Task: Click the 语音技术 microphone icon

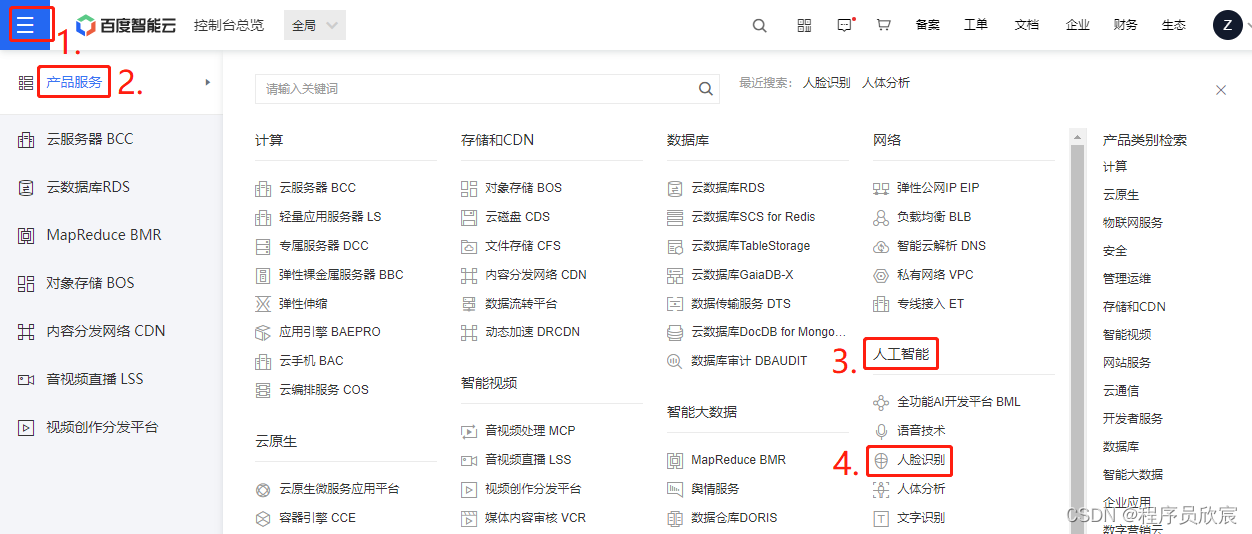Action: (x=881, y=430)
